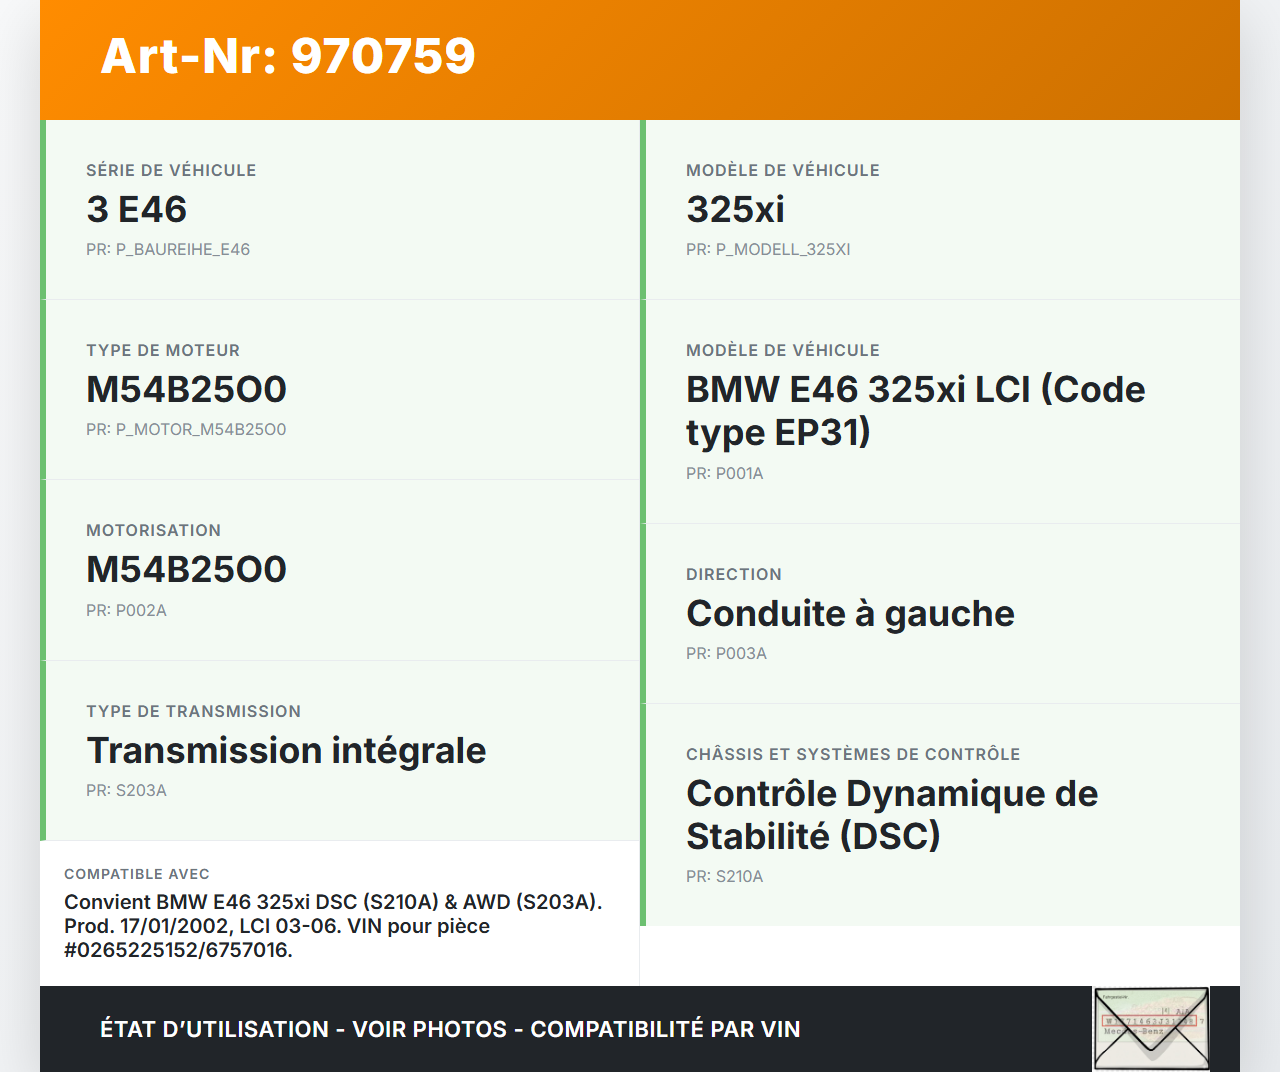The image size is (1280, 1072).
Task: Click the État d'utilisation footer banner text
Action: click(450, 1029)
